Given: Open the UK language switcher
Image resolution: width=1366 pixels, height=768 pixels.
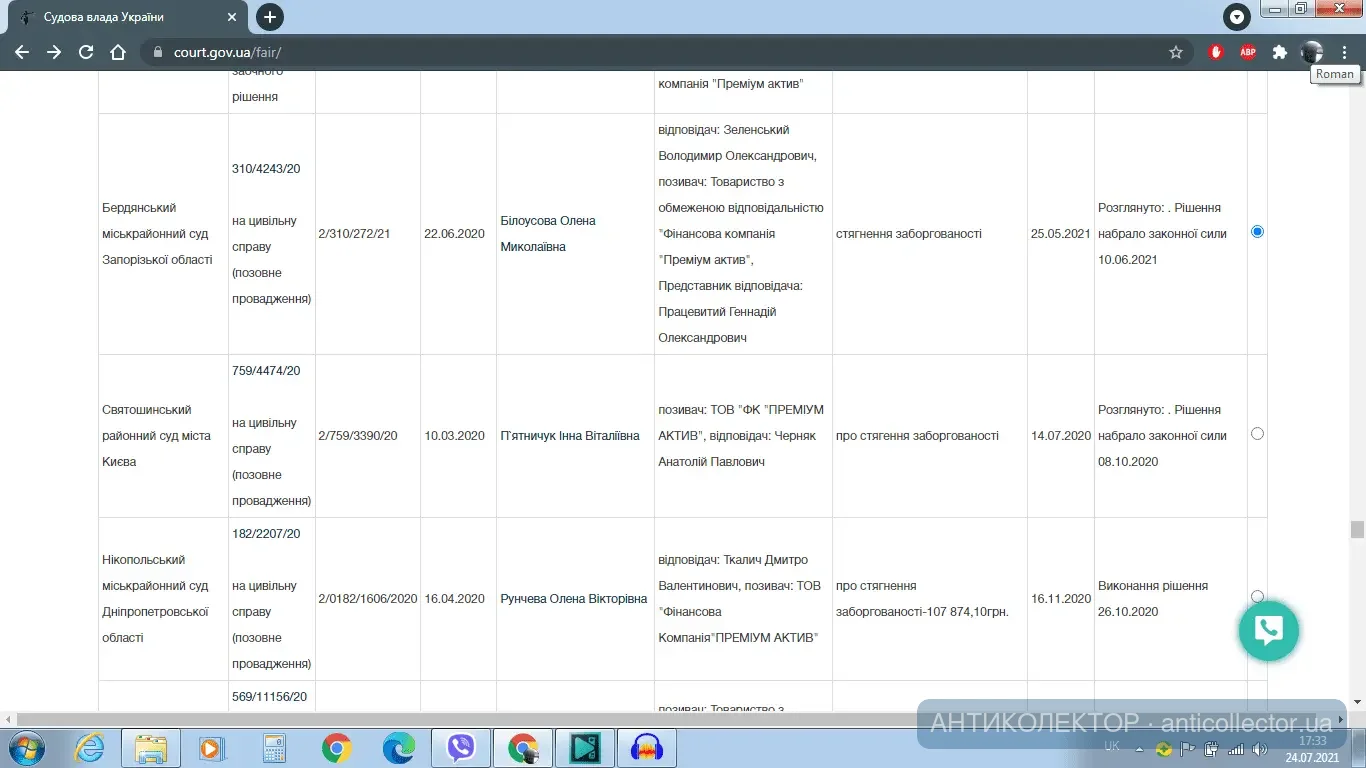Looking at the screenshot, I should point(1111,747).
